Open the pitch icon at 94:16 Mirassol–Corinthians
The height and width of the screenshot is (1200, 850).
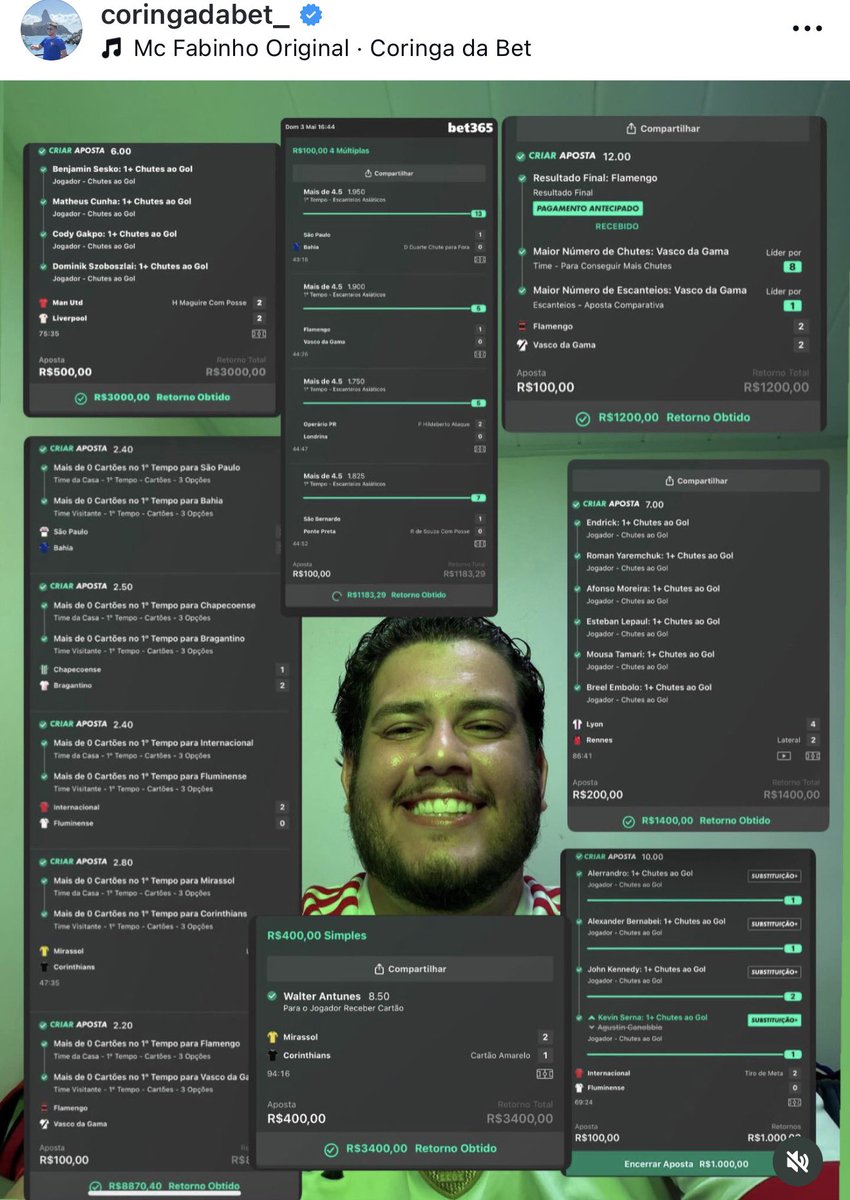pyautogui.click(x=545, y=1074)
